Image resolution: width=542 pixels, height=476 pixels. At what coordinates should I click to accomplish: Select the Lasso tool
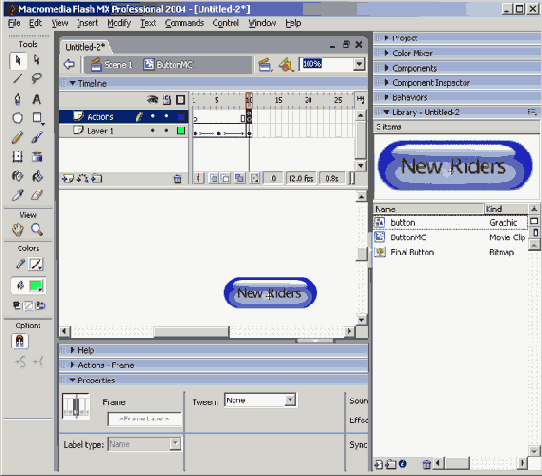36,79
